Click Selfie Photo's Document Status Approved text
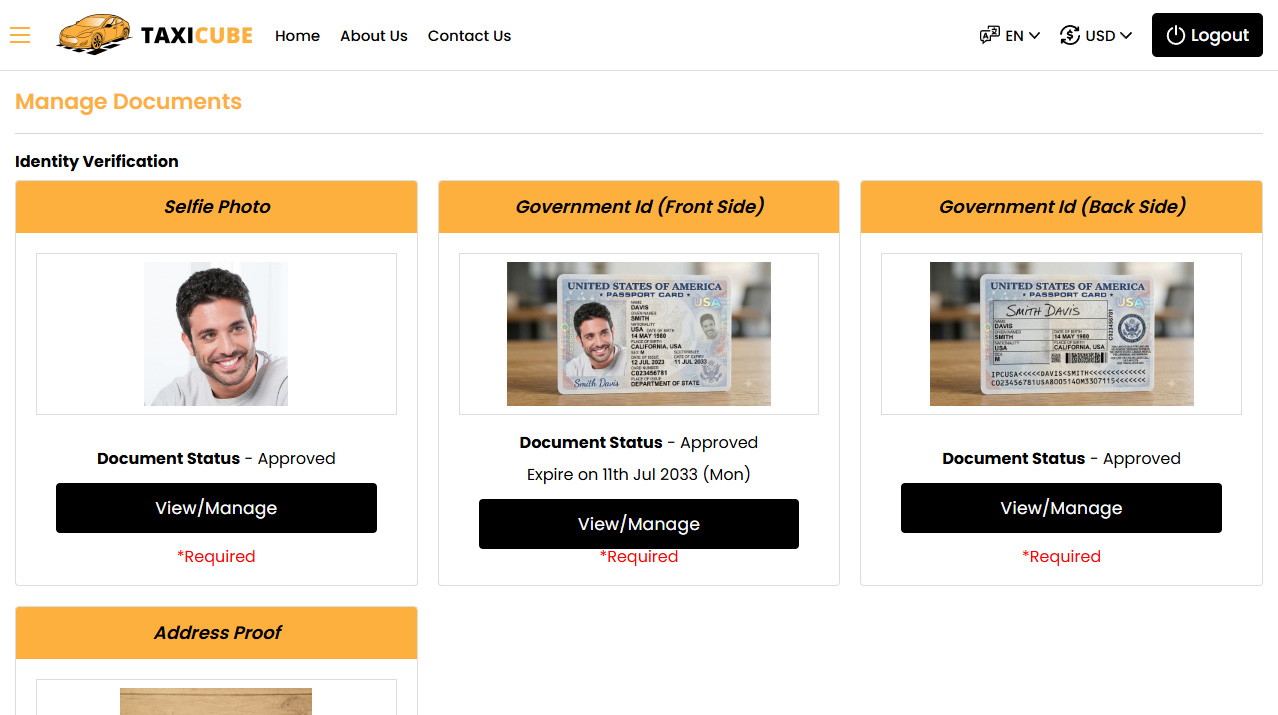Screen dimensions: 1278x715 click(216, 459)
